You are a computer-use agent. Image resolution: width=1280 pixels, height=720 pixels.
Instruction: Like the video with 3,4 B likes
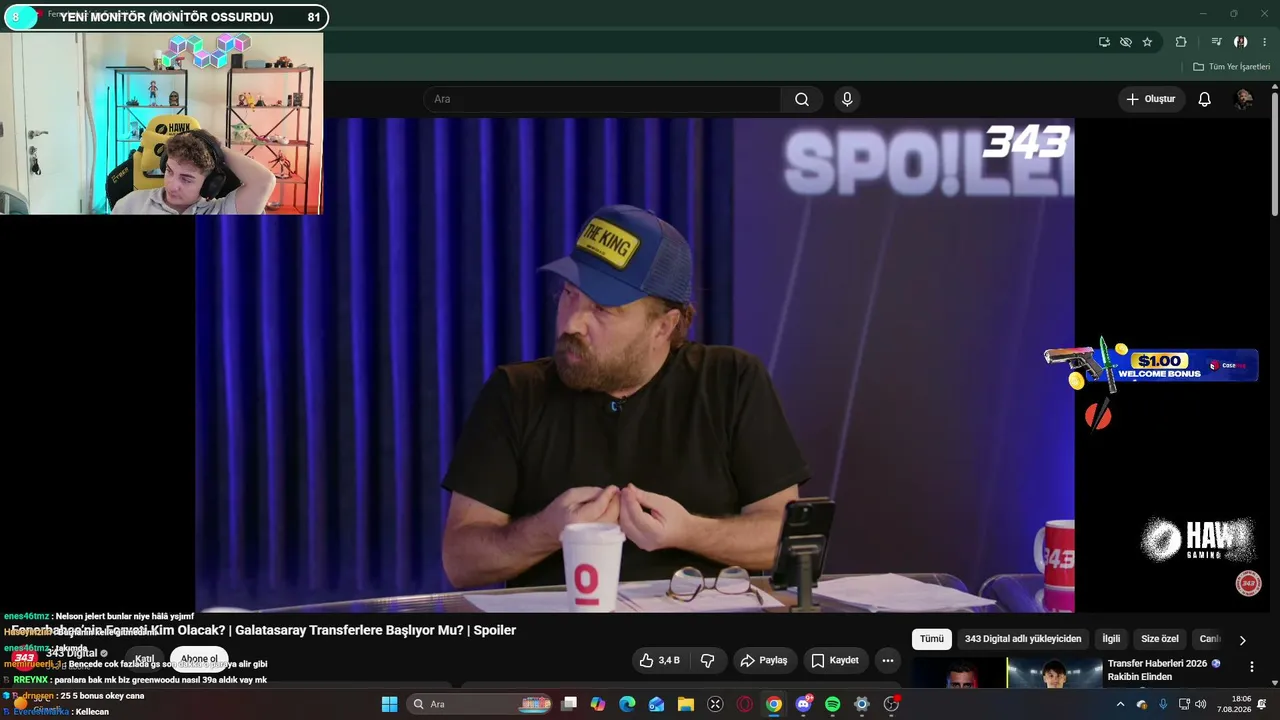(659, 660)
